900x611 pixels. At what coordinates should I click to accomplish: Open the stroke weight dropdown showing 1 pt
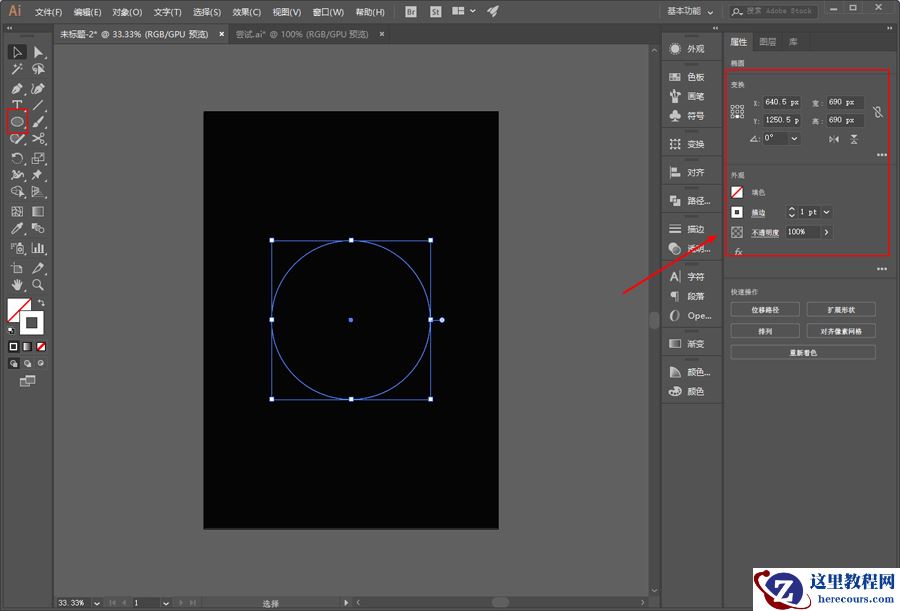click(x=827, y=211)
